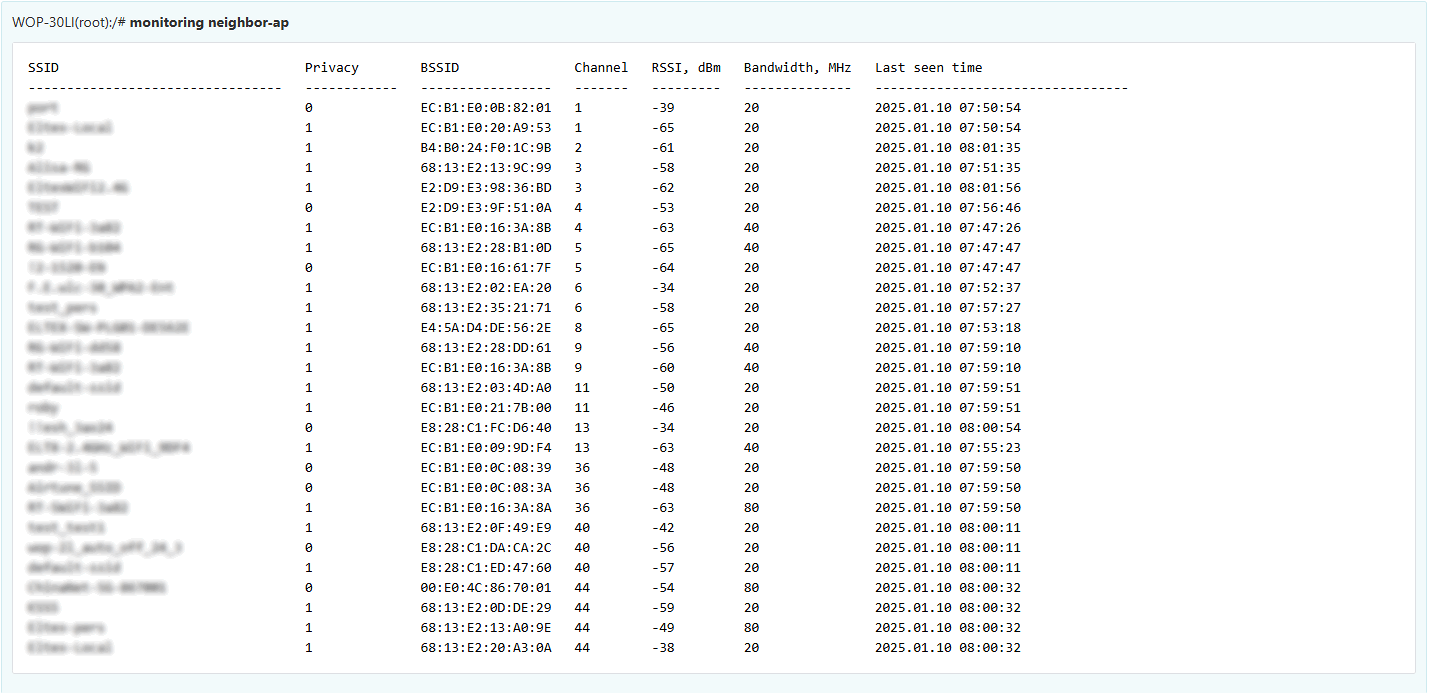Select BSSID E4:5A:D4:DE:56:2E
1429x693 pixels.
click(x=486, y=328)
